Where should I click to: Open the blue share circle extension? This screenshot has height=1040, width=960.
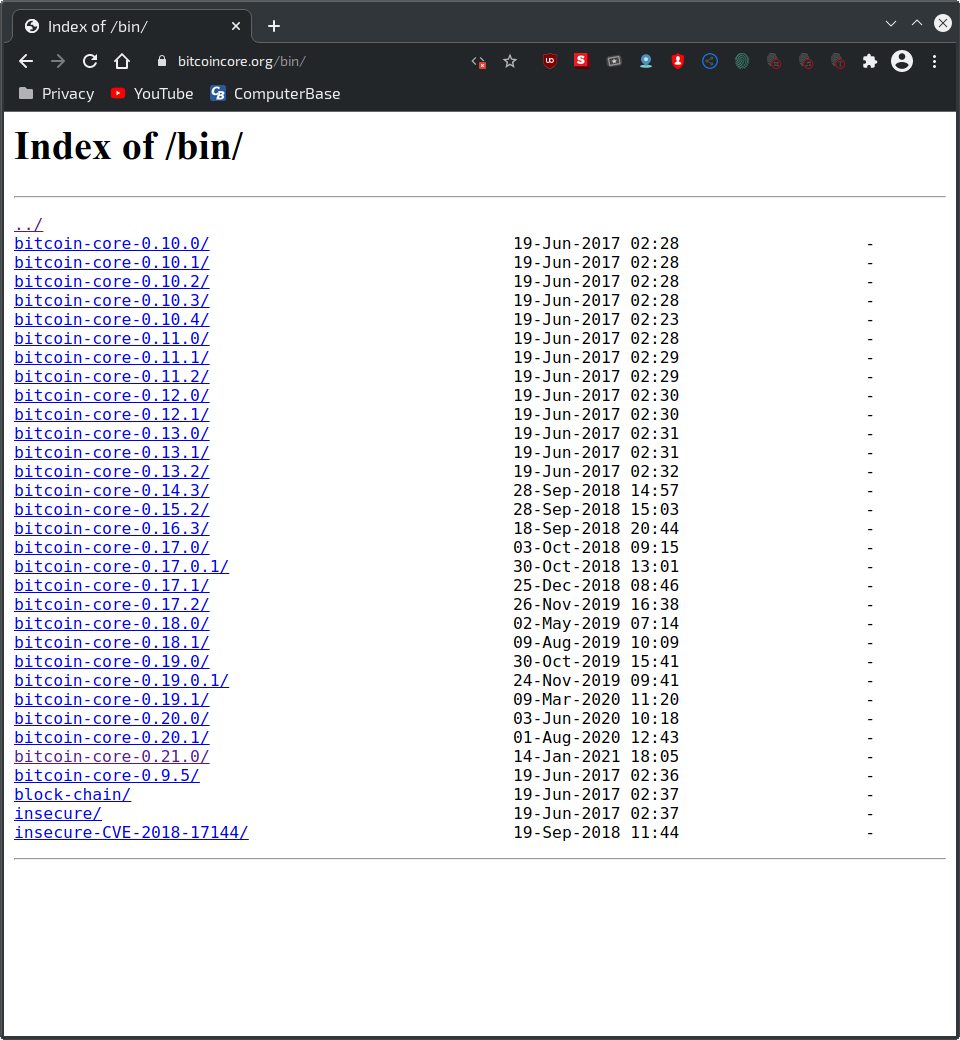(x=710, y=61)
